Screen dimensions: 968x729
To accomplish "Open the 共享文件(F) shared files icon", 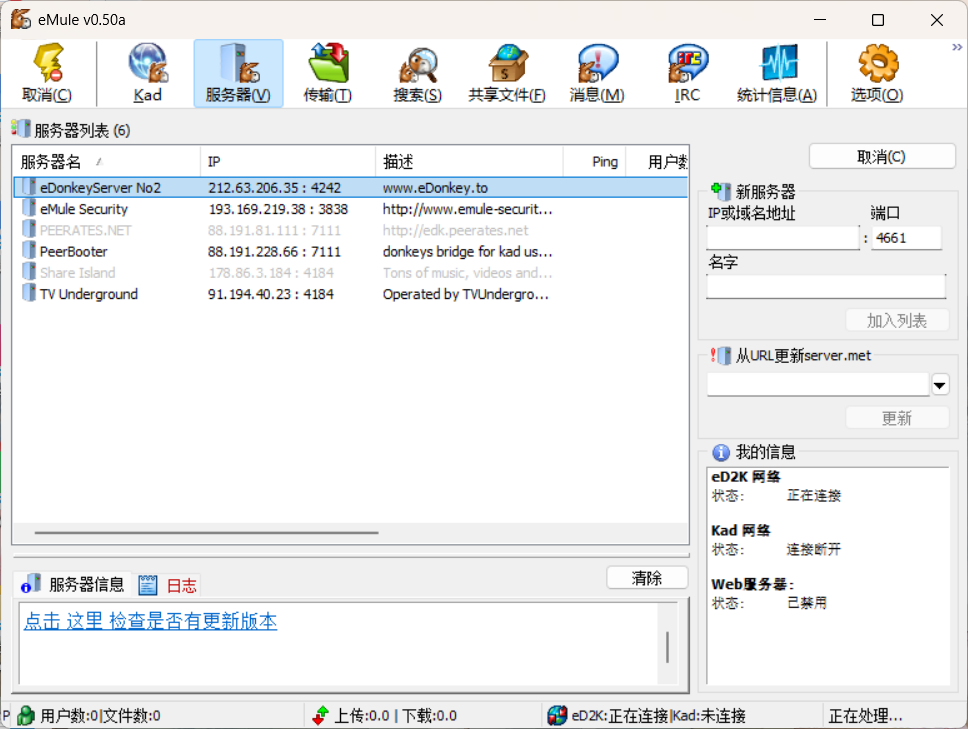I will tap(507, 73).
